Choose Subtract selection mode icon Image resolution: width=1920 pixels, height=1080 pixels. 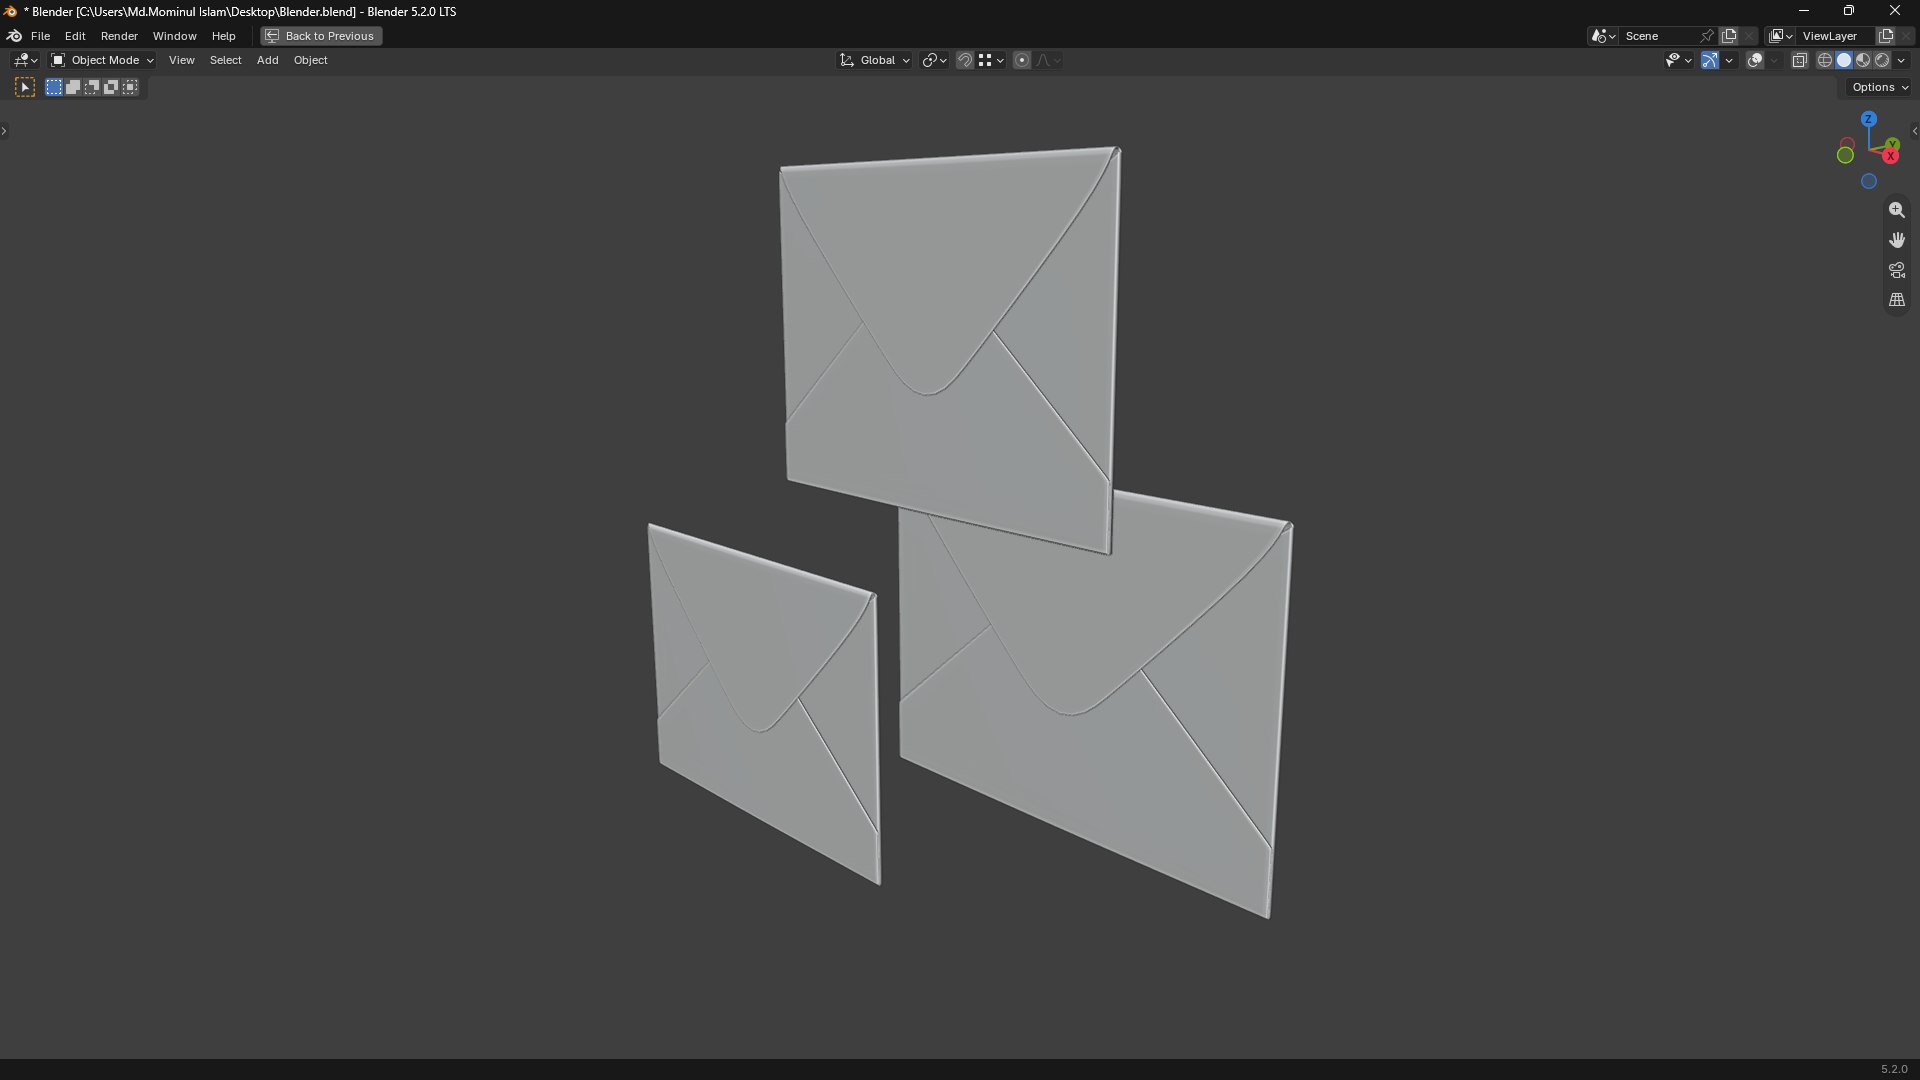click(x=92, y=88)
